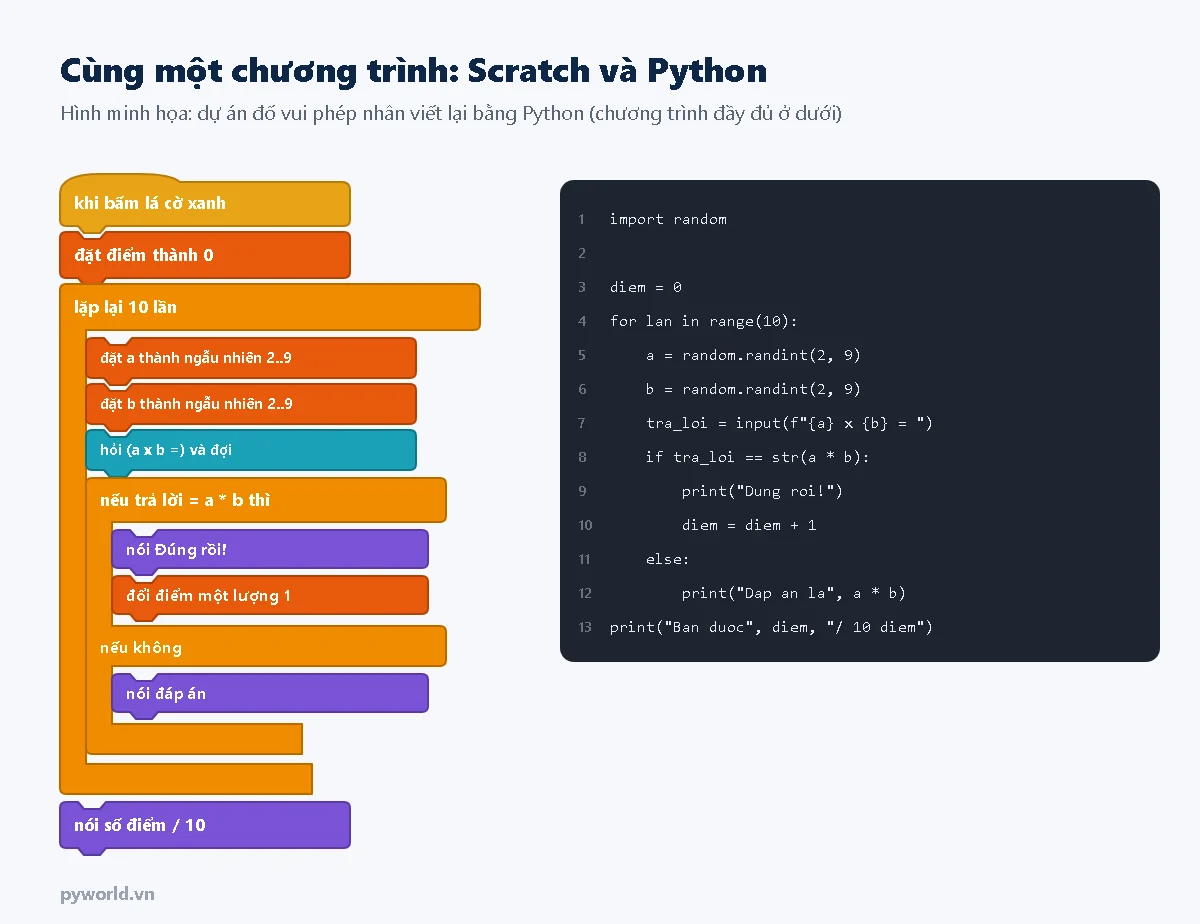
Task: Click the heading 'Cùng một chương trình: Scratch và Python'
Action: point(414,71)
